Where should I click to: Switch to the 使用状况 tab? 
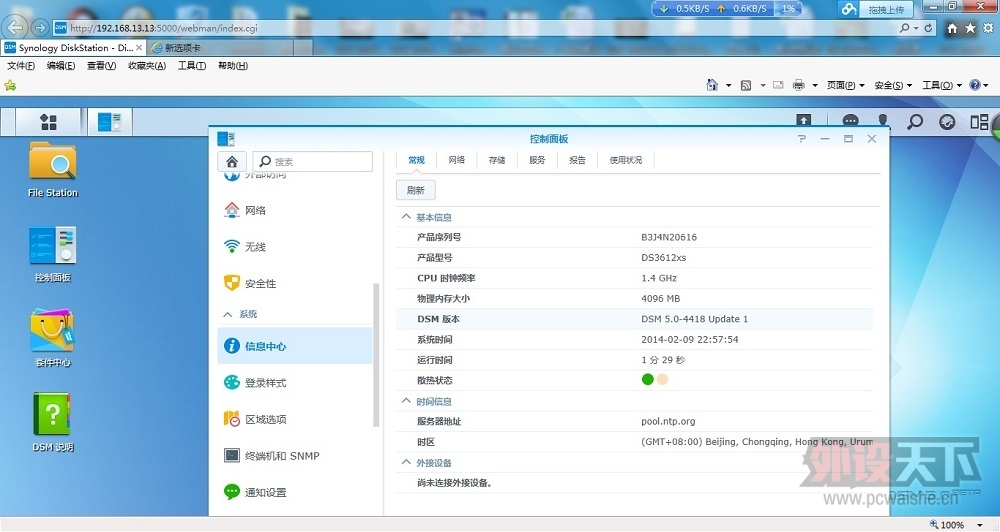point(626,160)
